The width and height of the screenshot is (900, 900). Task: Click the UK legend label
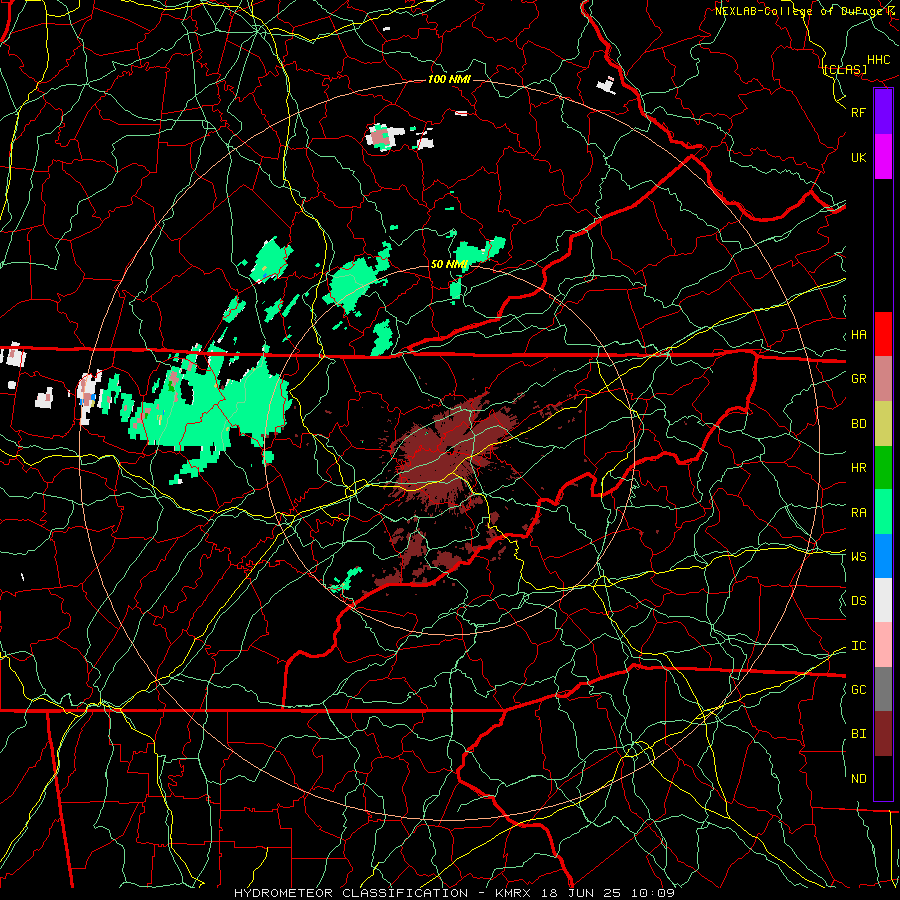tap(859, 157)
